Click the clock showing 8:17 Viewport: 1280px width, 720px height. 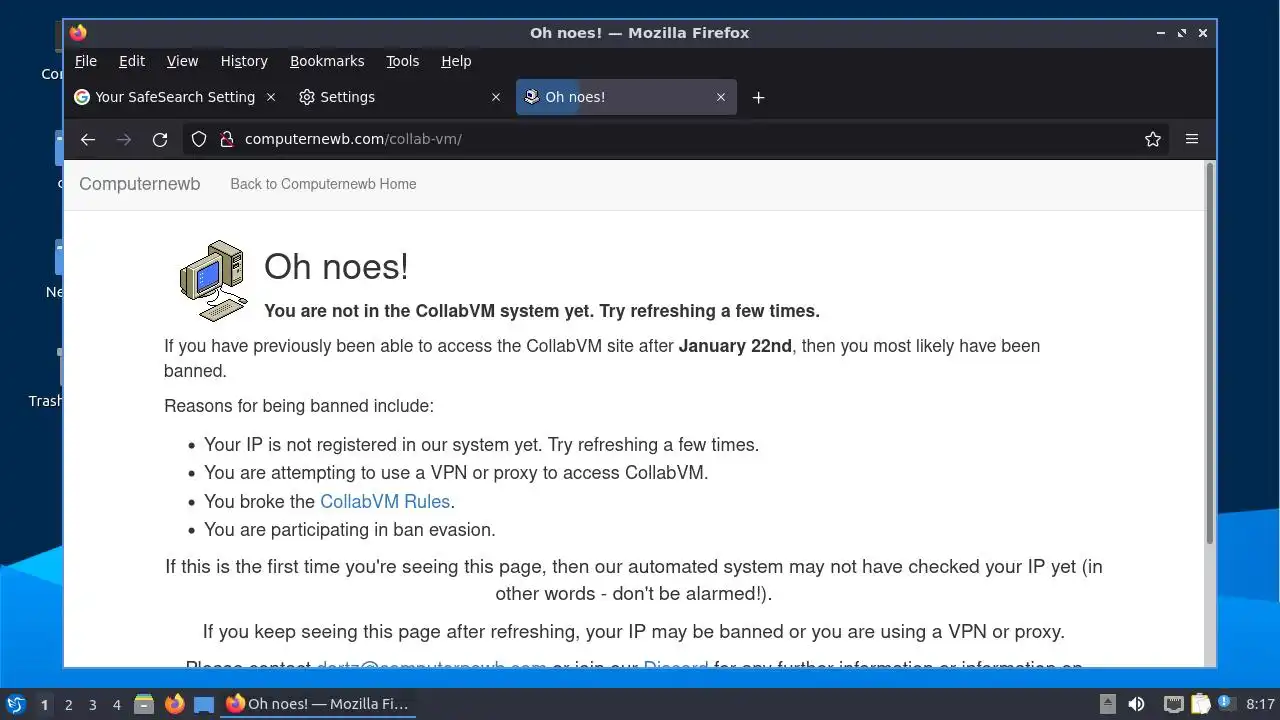(1260, 704)
